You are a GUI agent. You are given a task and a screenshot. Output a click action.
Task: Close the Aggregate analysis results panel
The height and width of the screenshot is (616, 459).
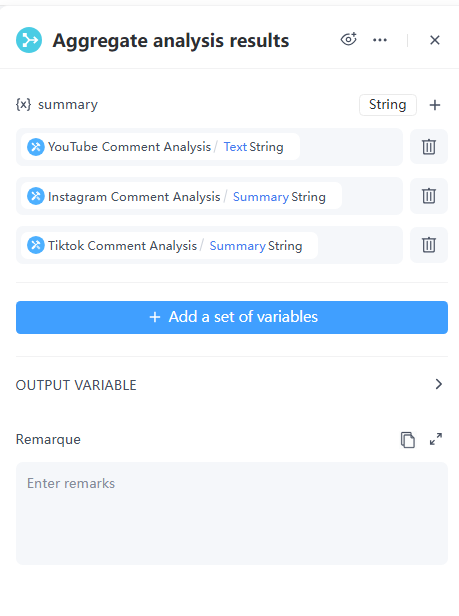click(x=435, y=40)
